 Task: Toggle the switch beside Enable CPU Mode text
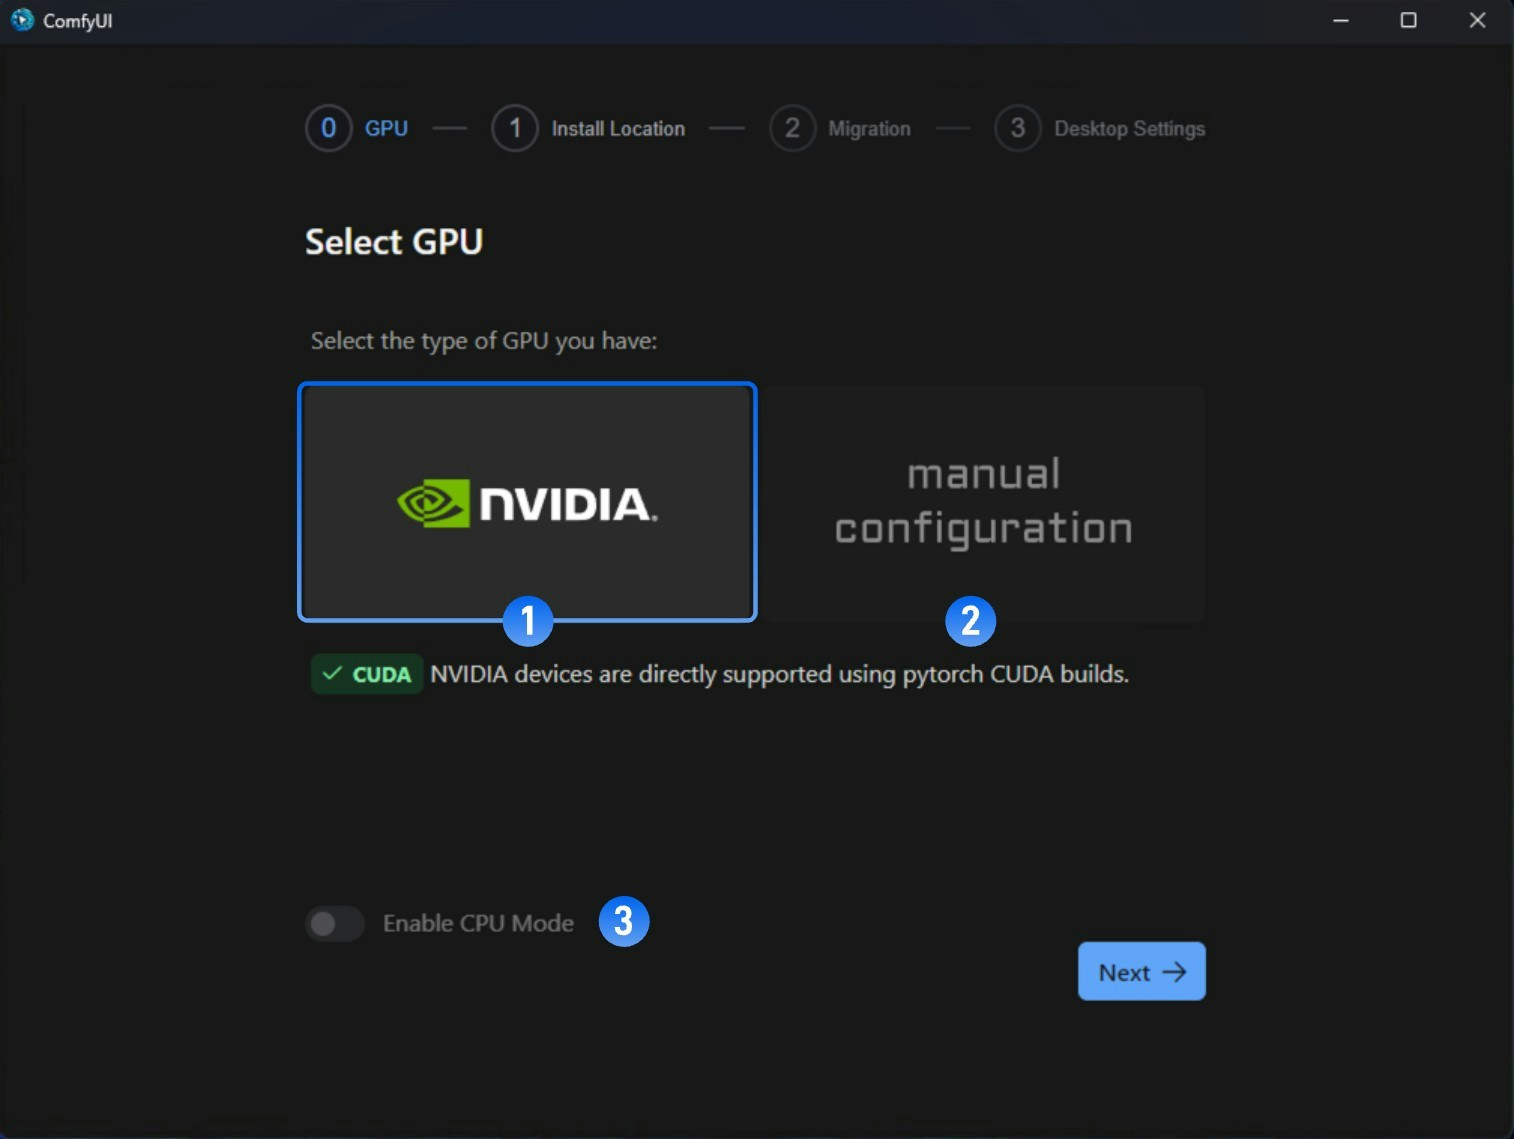coord(335,923)
